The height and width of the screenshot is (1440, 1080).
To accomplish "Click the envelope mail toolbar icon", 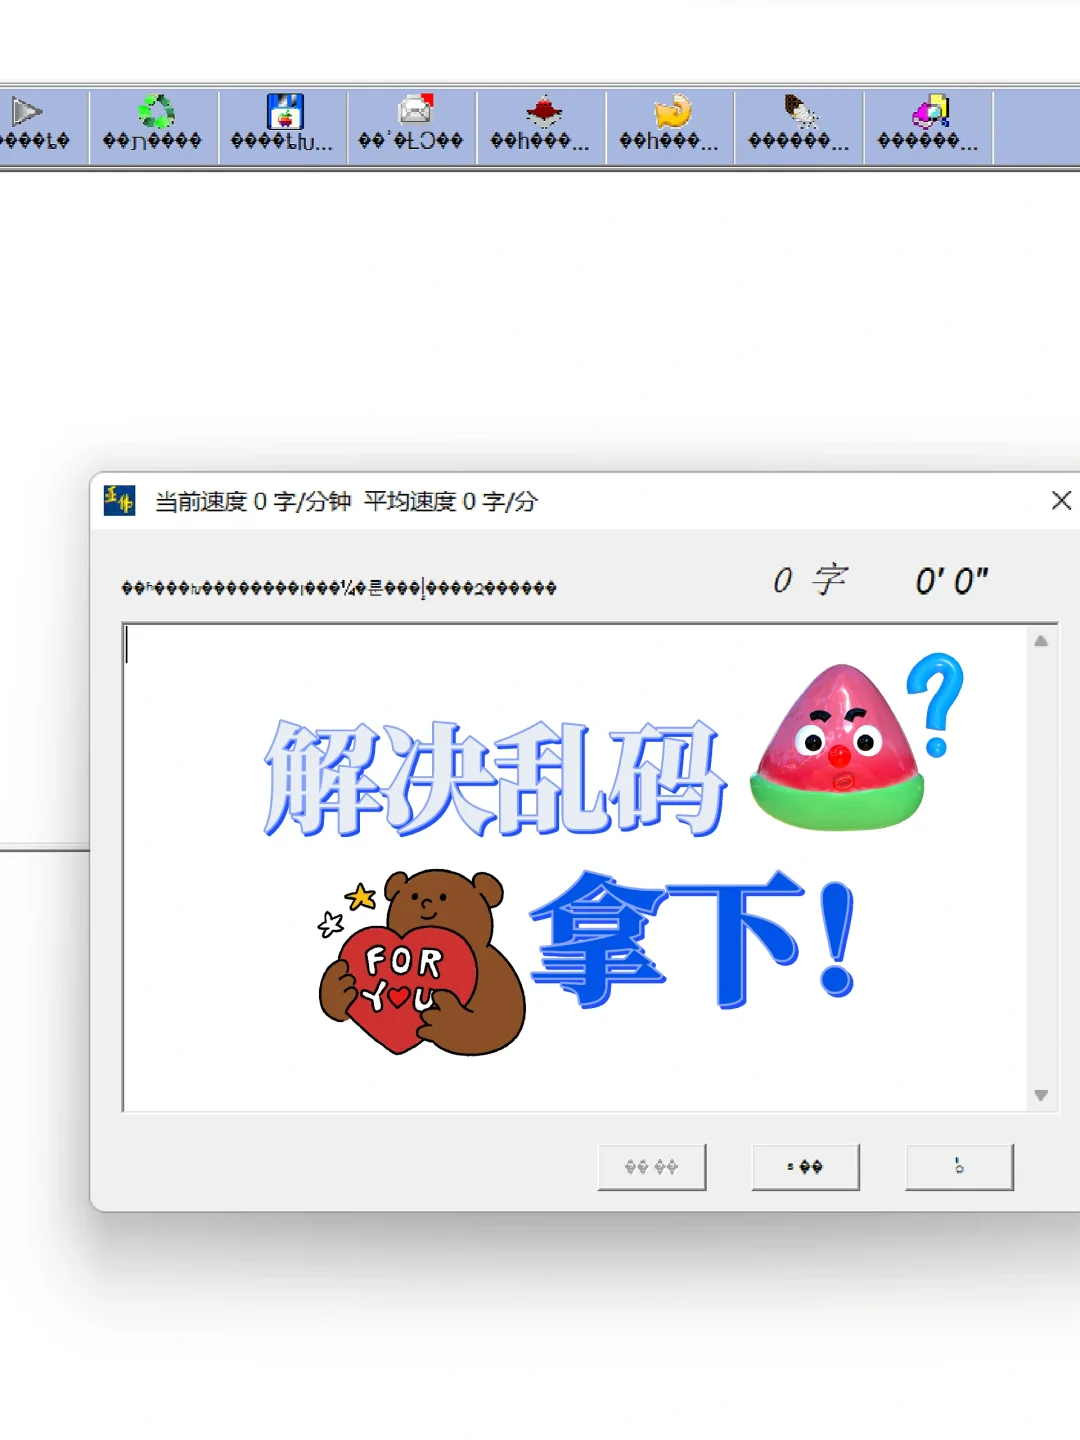I will (414, 108).
